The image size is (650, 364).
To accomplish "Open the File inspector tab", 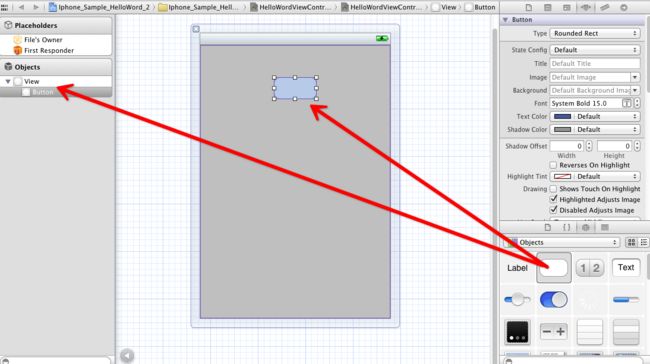I will pos(529,7).
